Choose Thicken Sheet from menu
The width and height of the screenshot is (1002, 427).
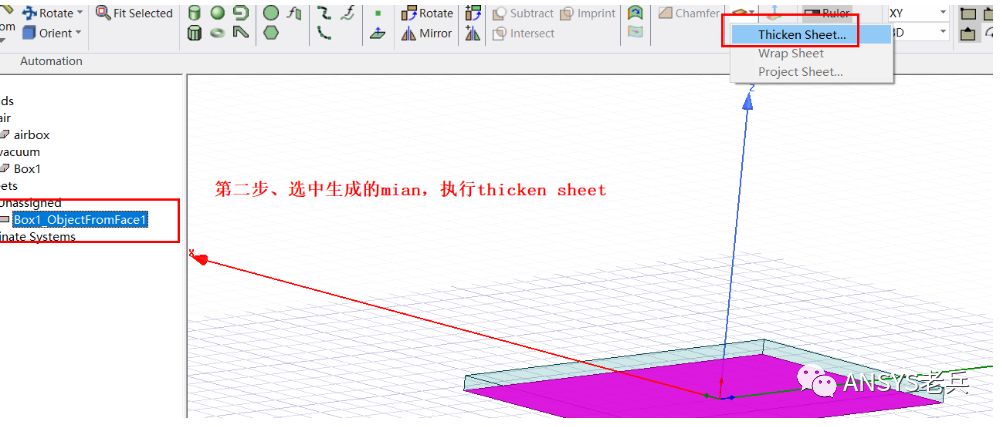801,35
